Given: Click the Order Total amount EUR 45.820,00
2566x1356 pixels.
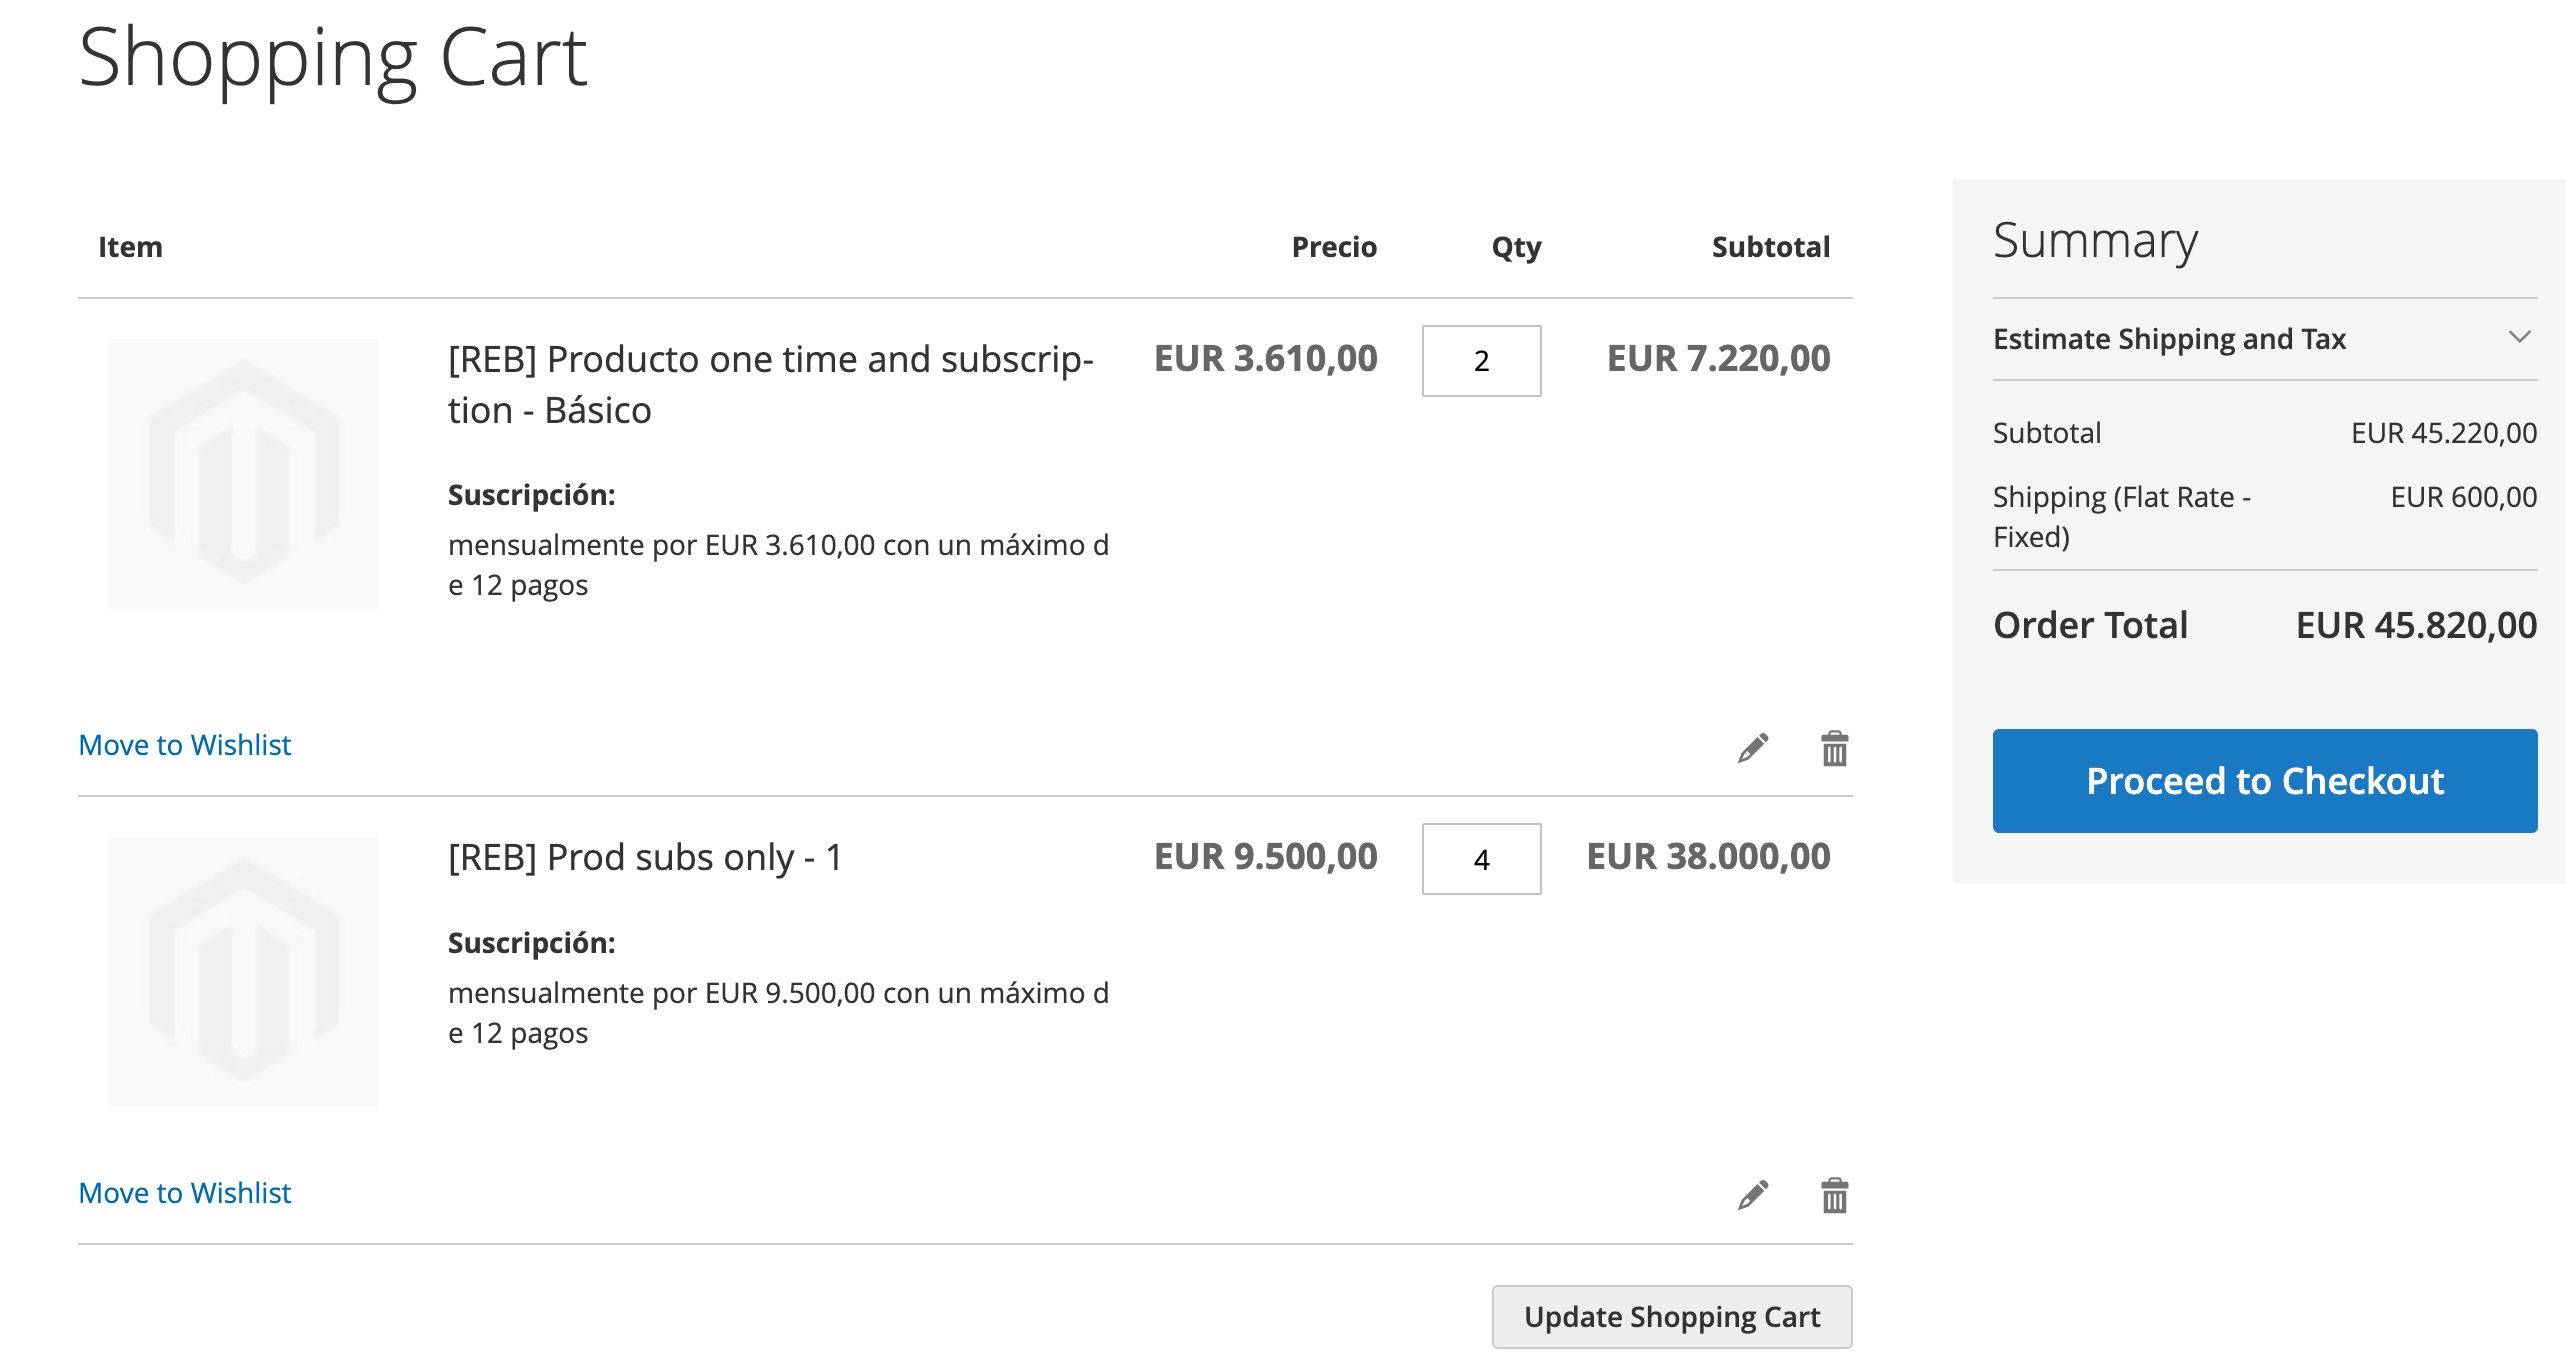Looking at the screenshot, I should click(x=2416, y=625).
